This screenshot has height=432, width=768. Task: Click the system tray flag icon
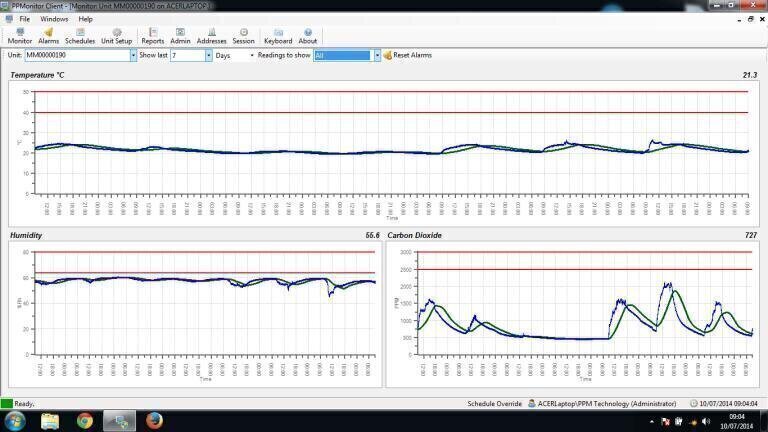click(x=665, y=421)
